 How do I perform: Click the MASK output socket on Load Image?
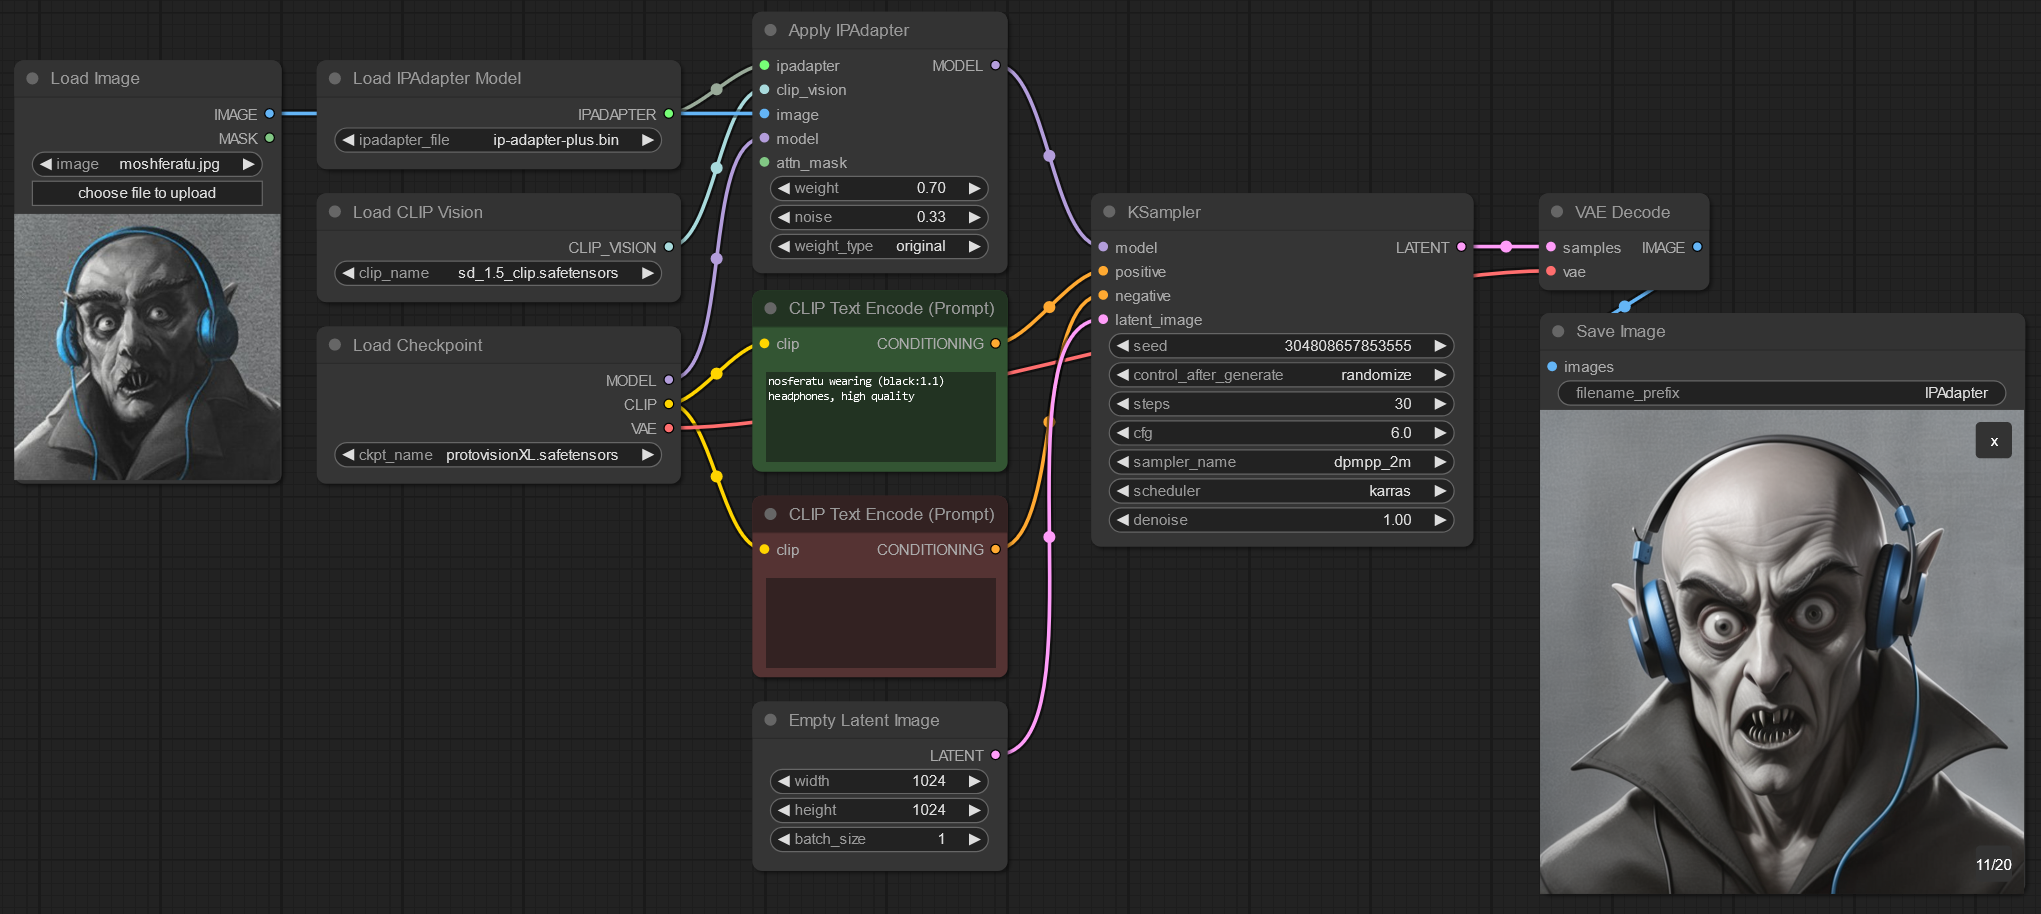(x=269, y=138)
